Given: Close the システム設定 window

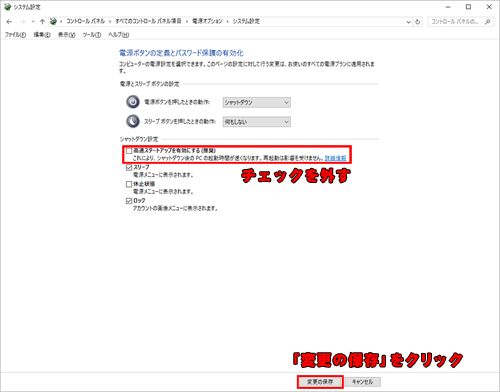Looking at the screenshot, I should (x=489, y=7).
